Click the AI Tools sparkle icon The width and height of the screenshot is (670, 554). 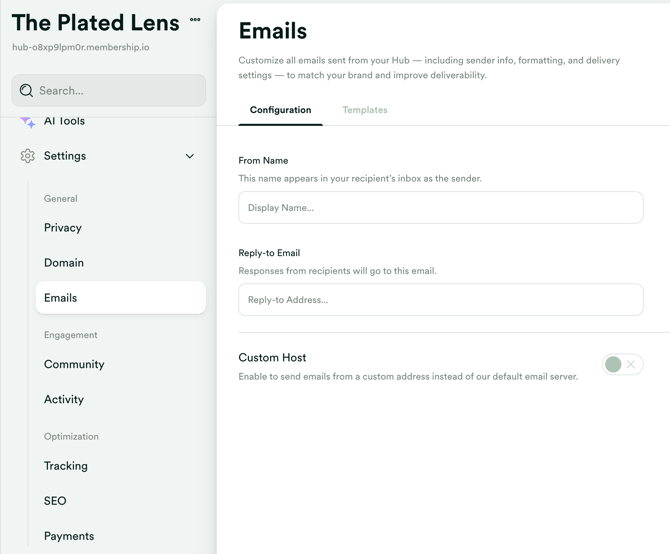tap(27, 122)
